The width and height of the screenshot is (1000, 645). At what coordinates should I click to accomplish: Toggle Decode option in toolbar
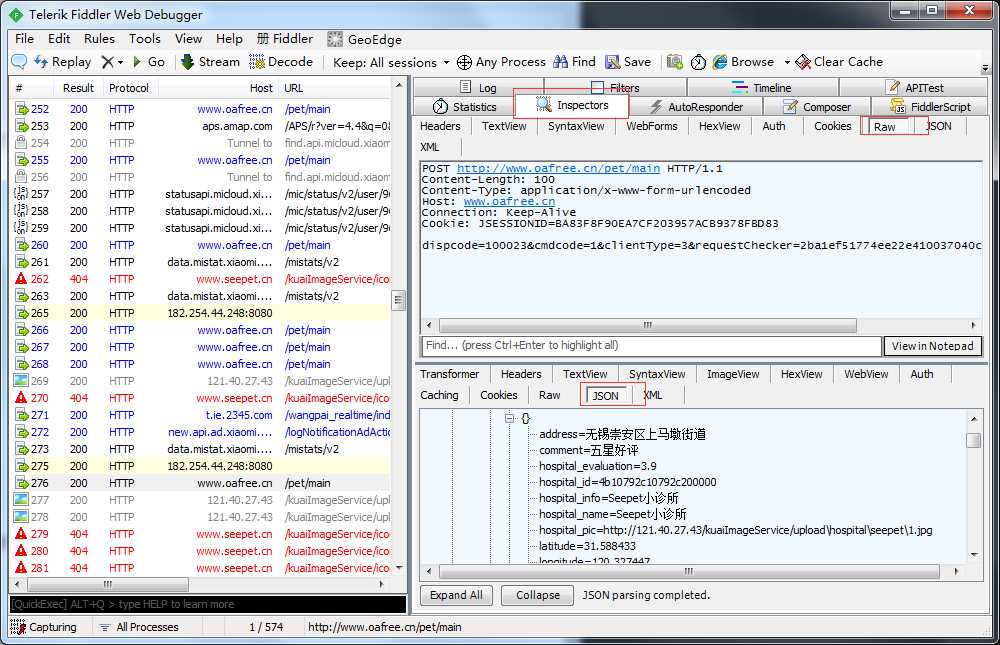tap(281, 62)
